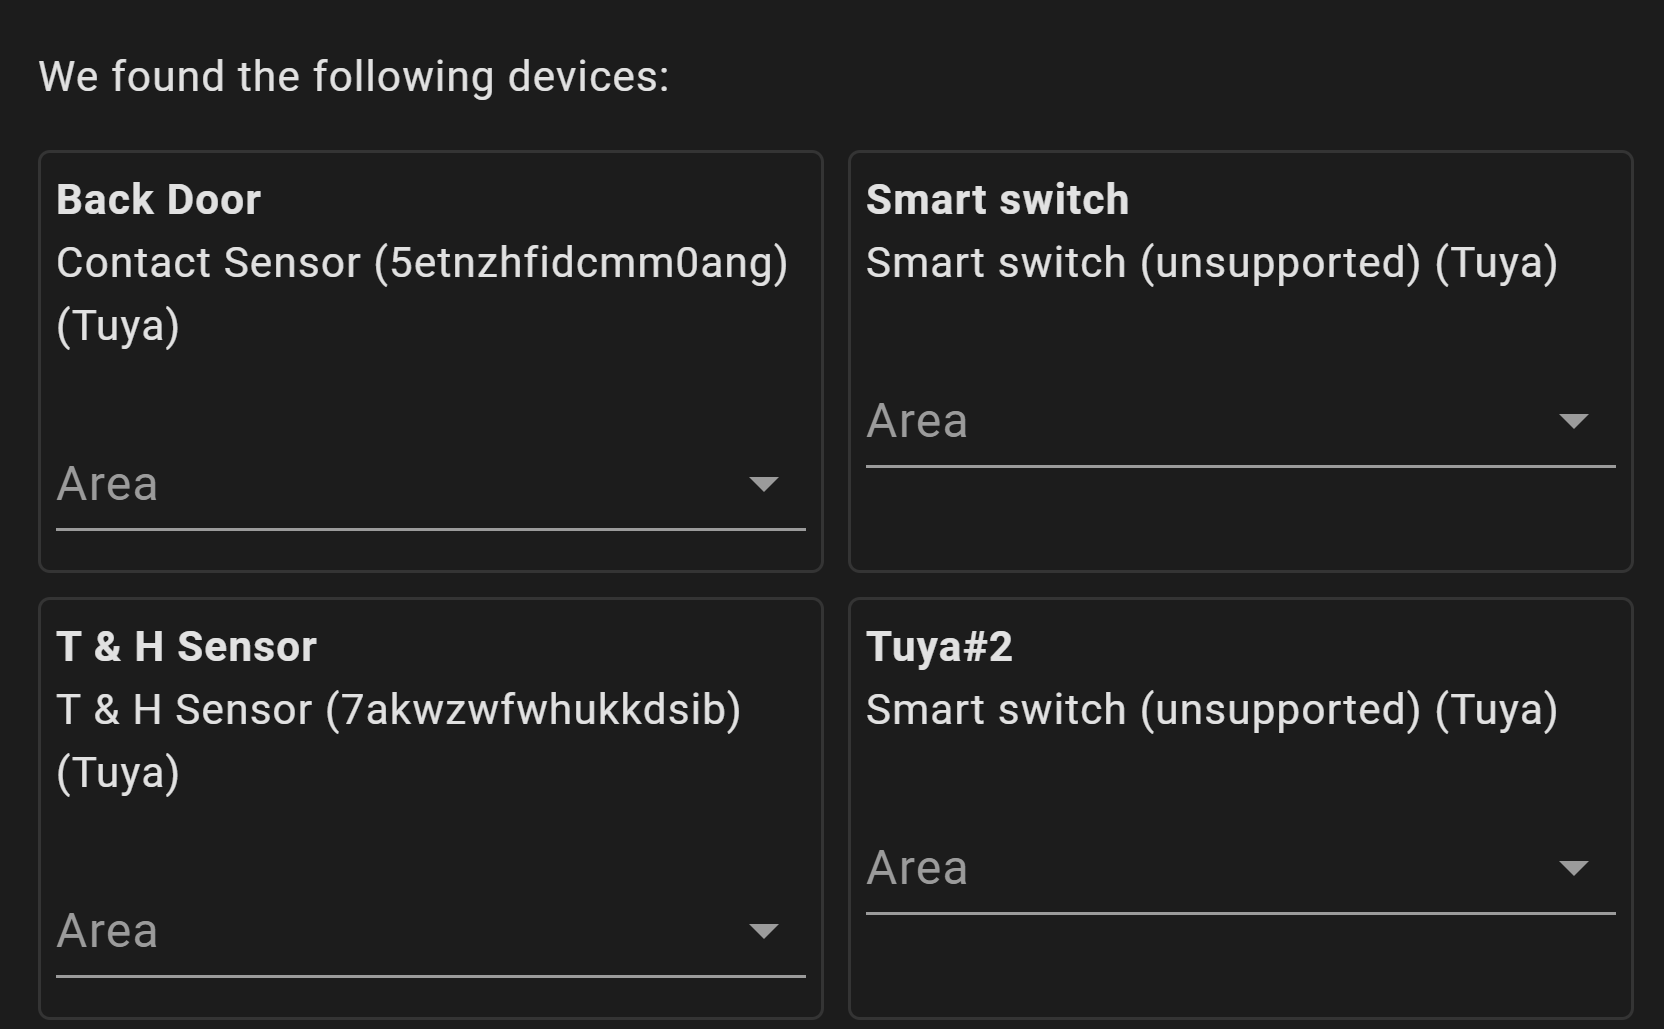Expand the Area selector on Smart switch card
The image size is (1664, 1029).
[1240, 421]
